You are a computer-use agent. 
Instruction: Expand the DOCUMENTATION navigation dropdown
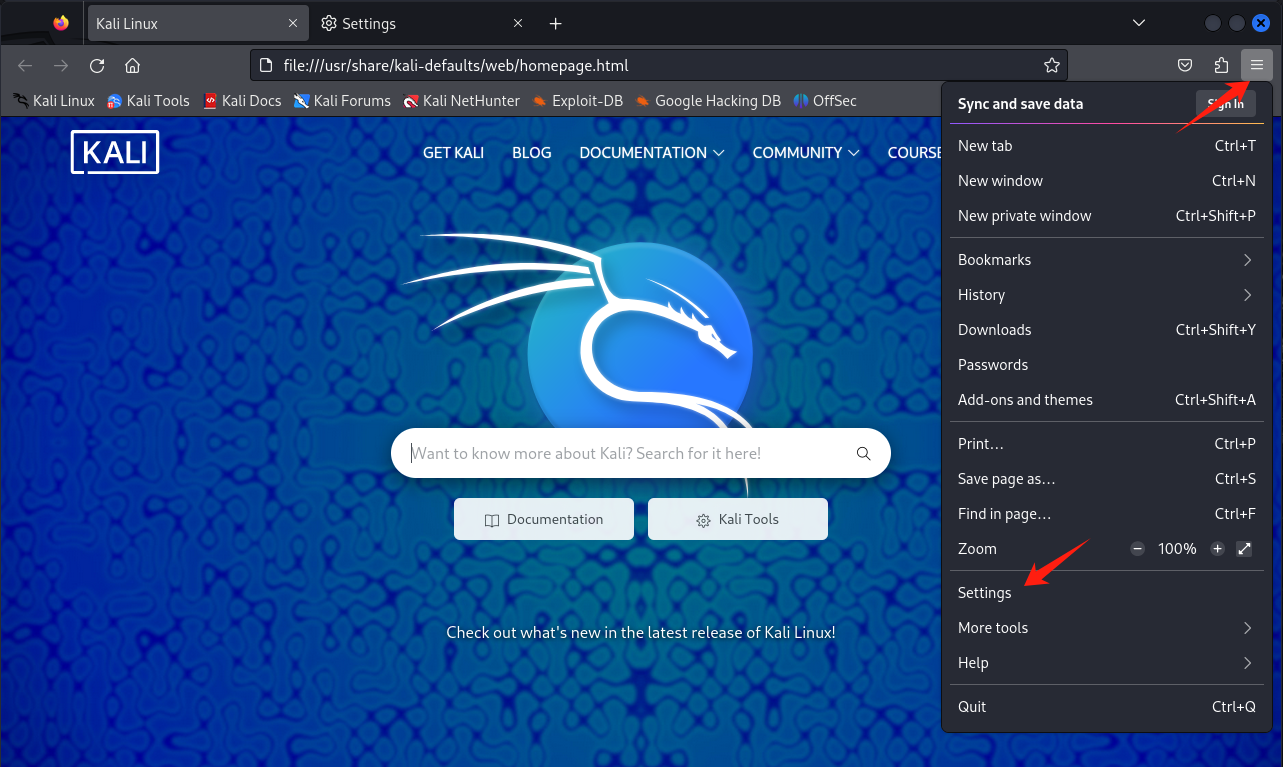coord(652,153)
